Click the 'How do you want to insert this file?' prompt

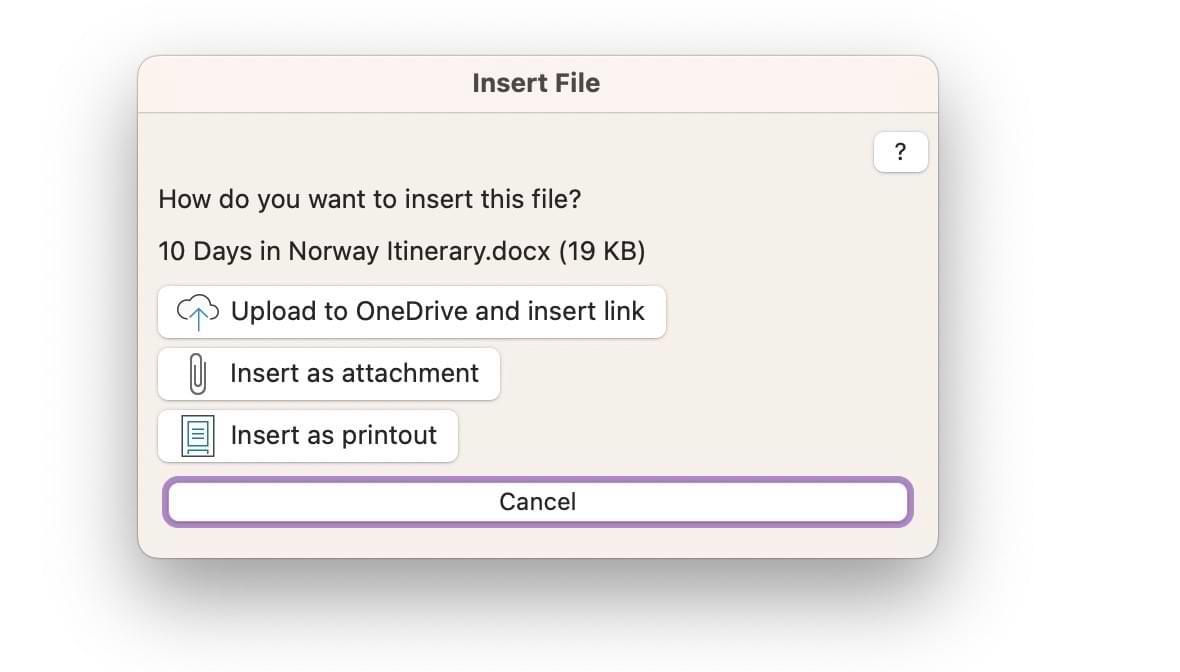tap(369, 199)
